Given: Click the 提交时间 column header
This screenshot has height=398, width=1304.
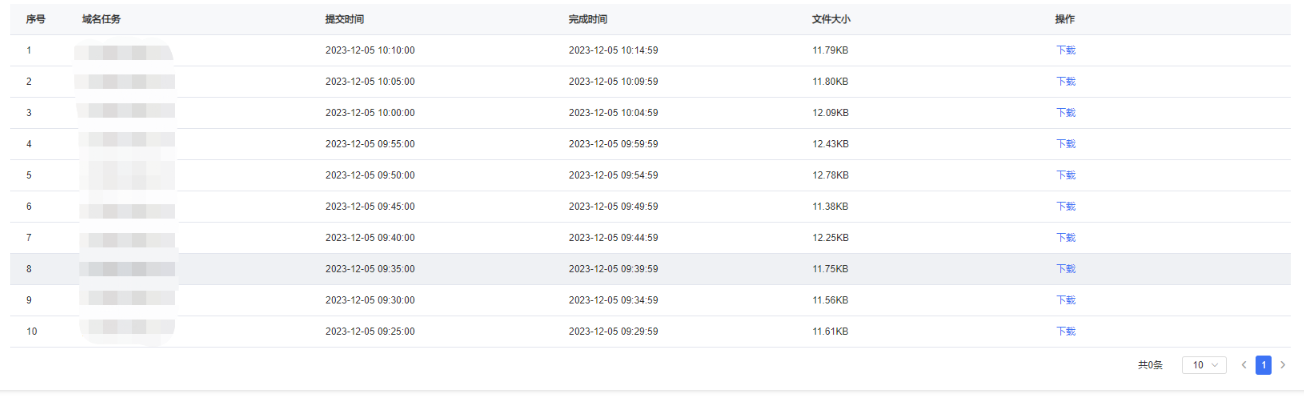Looking at the screenshot, I should (x=344, y=19).
